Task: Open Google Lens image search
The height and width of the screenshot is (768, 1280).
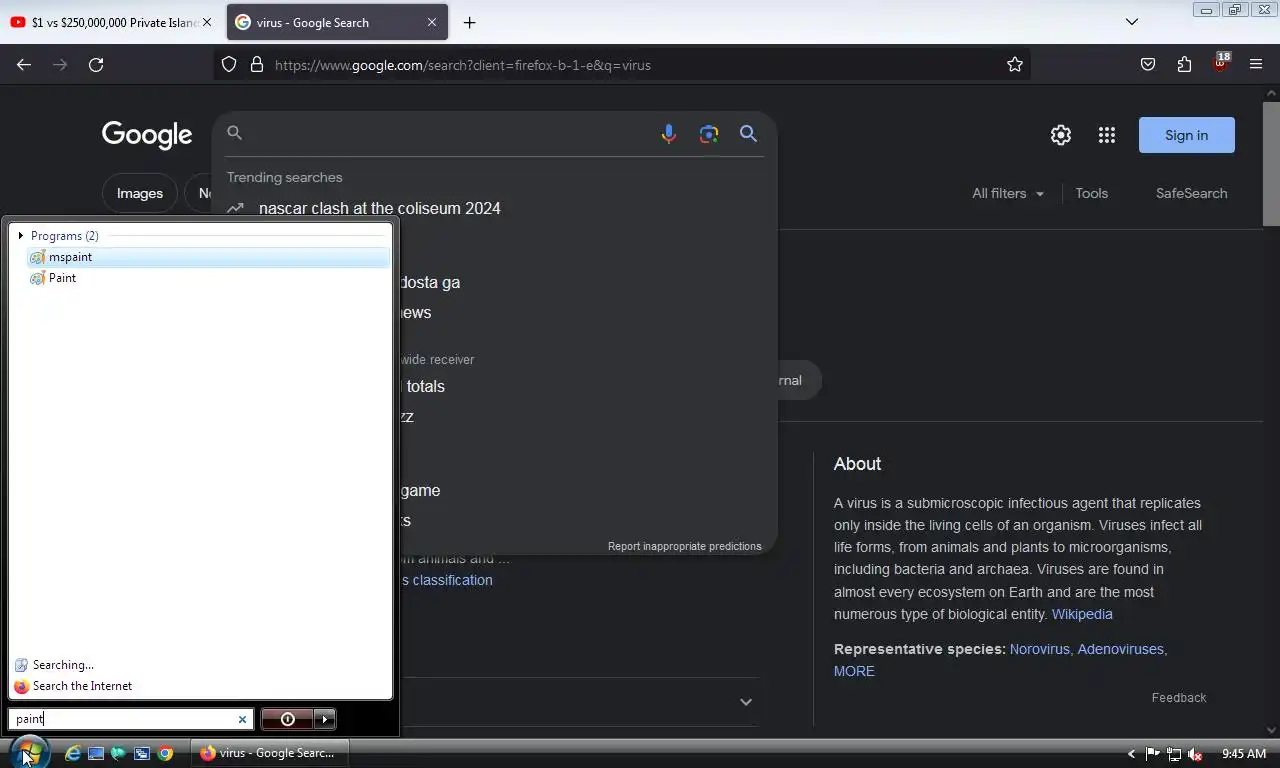Action: click(x=709, y=134)
